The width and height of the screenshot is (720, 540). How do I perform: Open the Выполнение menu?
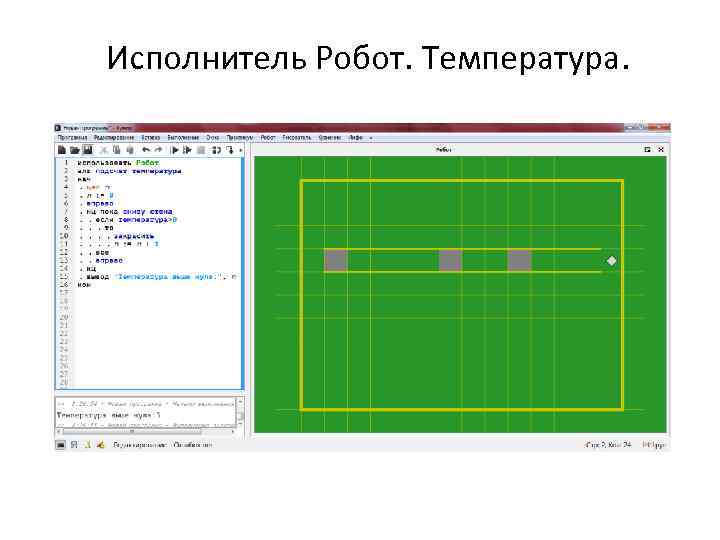pos(183,137)
